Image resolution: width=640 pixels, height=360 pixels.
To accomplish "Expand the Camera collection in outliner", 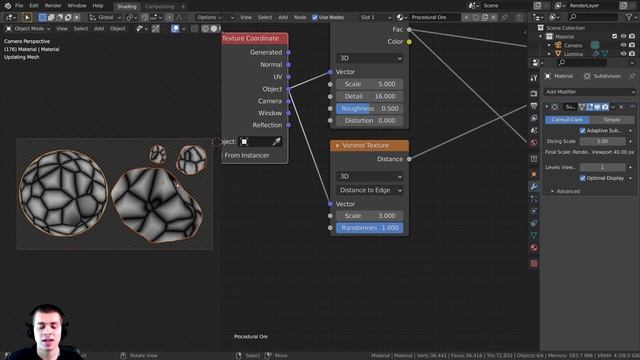I will pyautogui.click(x=549, y=45).
